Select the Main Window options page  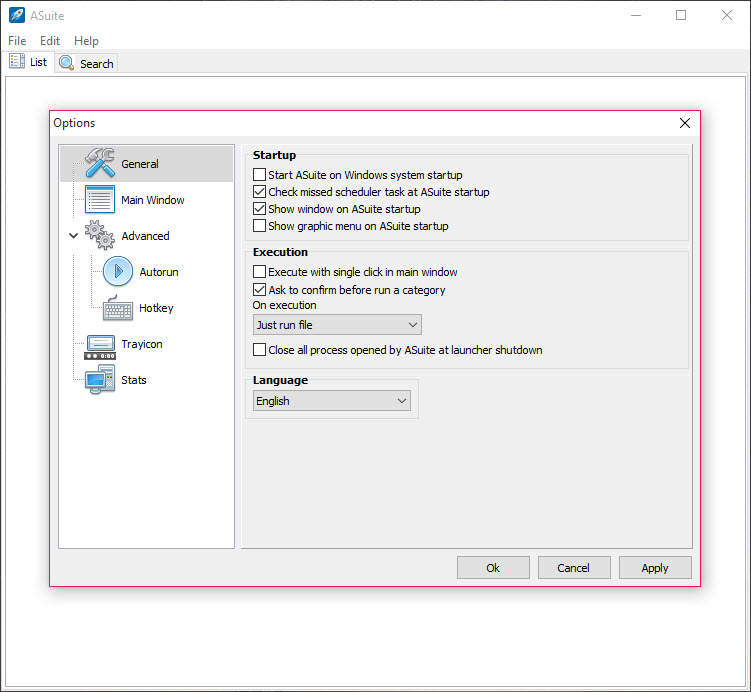[x=153, y=200]
